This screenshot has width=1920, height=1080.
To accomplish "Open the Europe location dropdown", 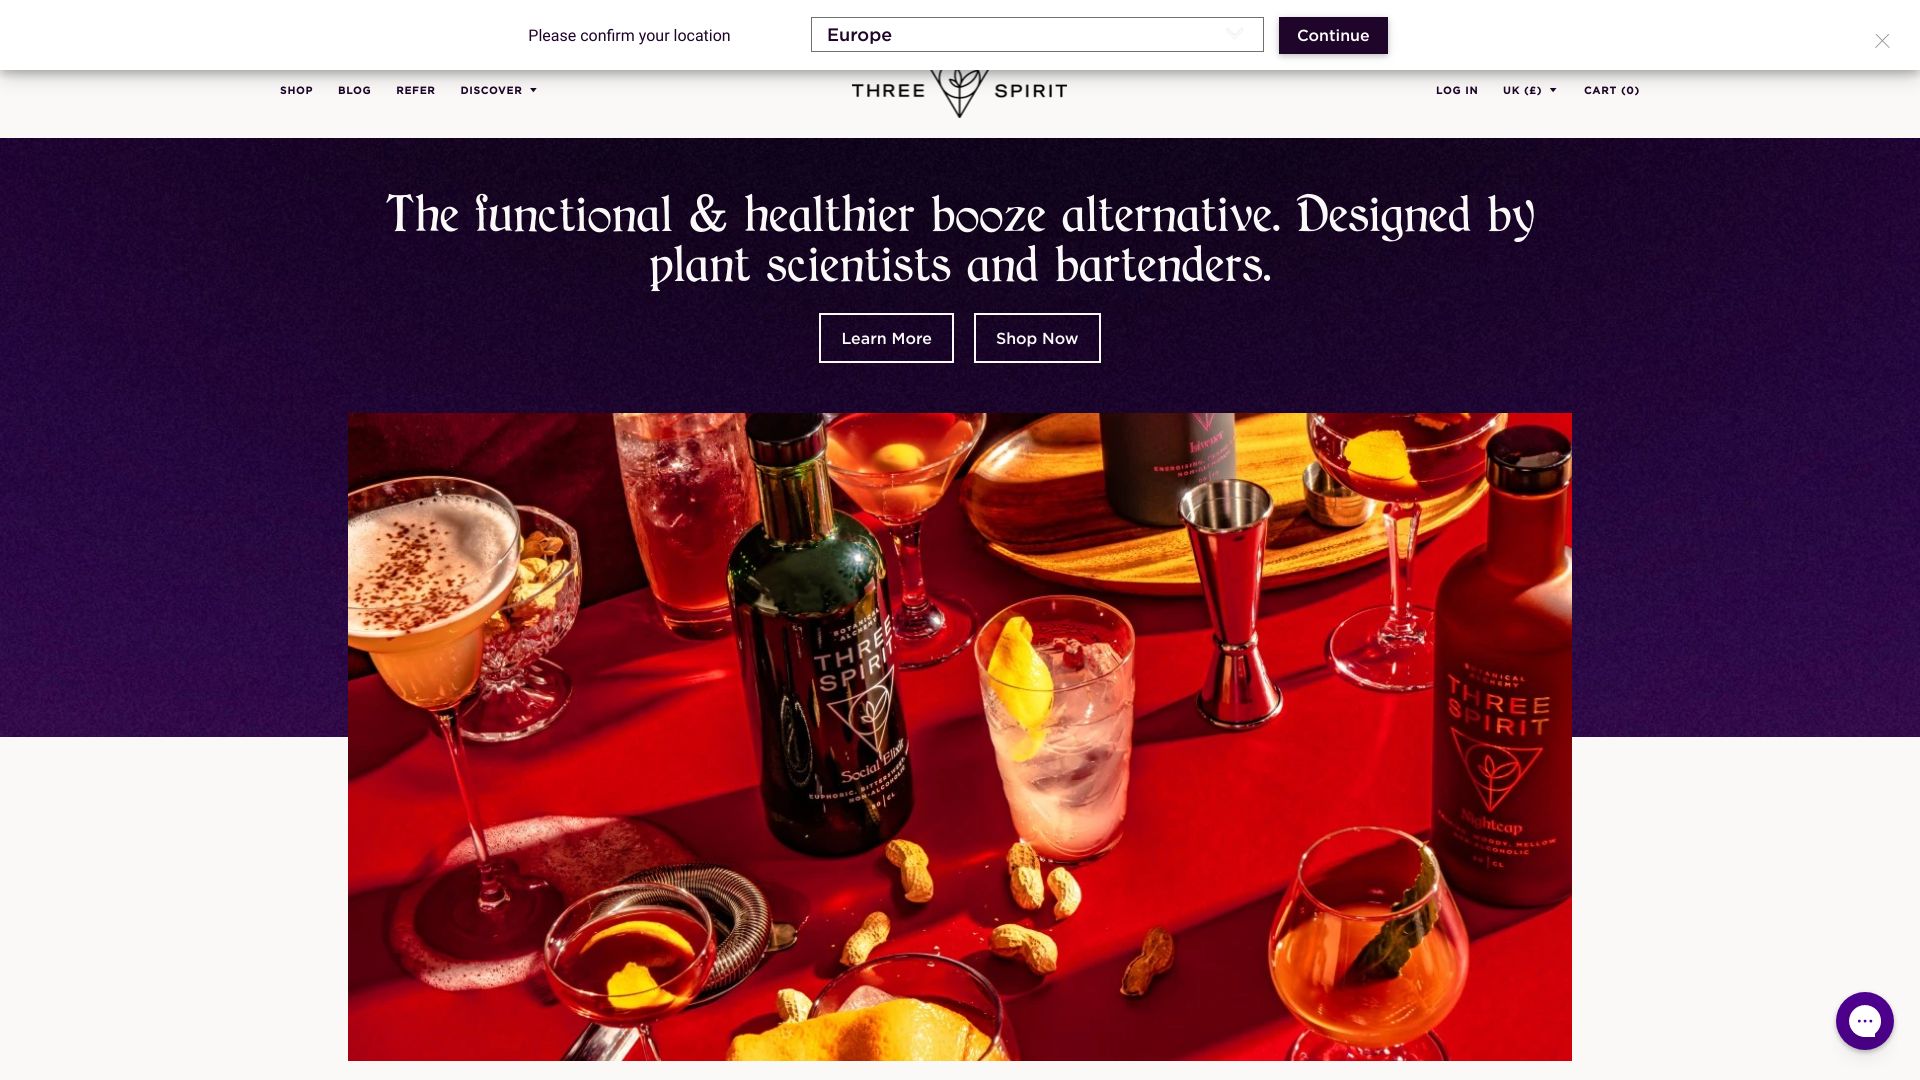I will tap(1037, 35).
